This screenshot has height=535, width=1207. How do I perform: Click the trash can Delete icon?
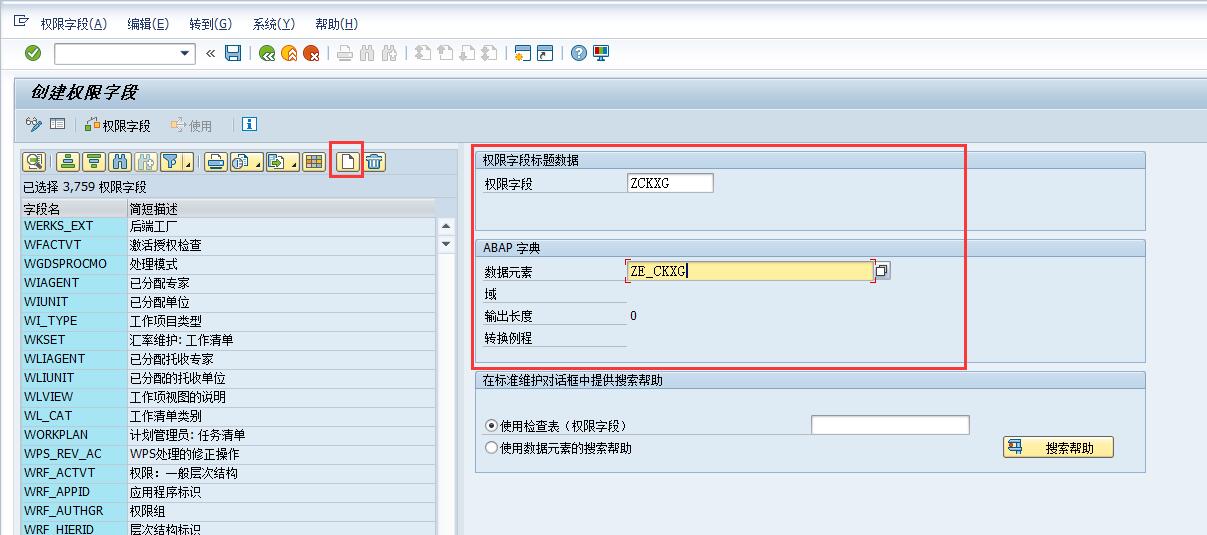point(374,162)
